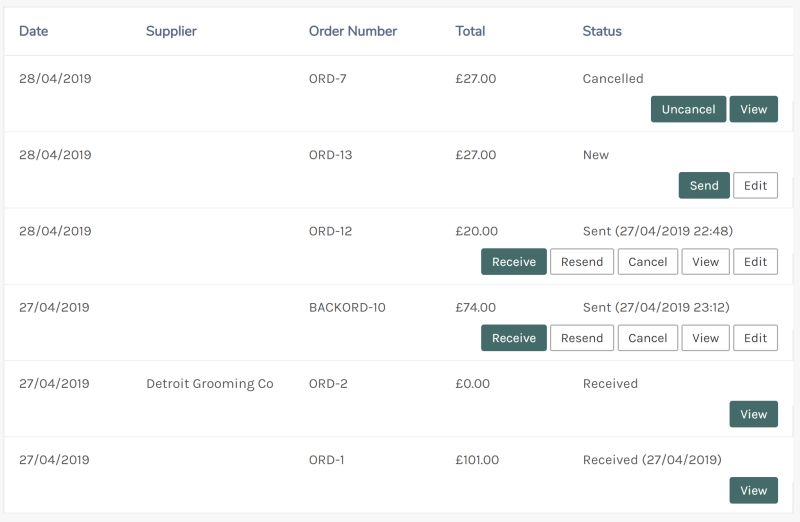Edit order ORD-13

pyautogui.click(x=755, y=185)
